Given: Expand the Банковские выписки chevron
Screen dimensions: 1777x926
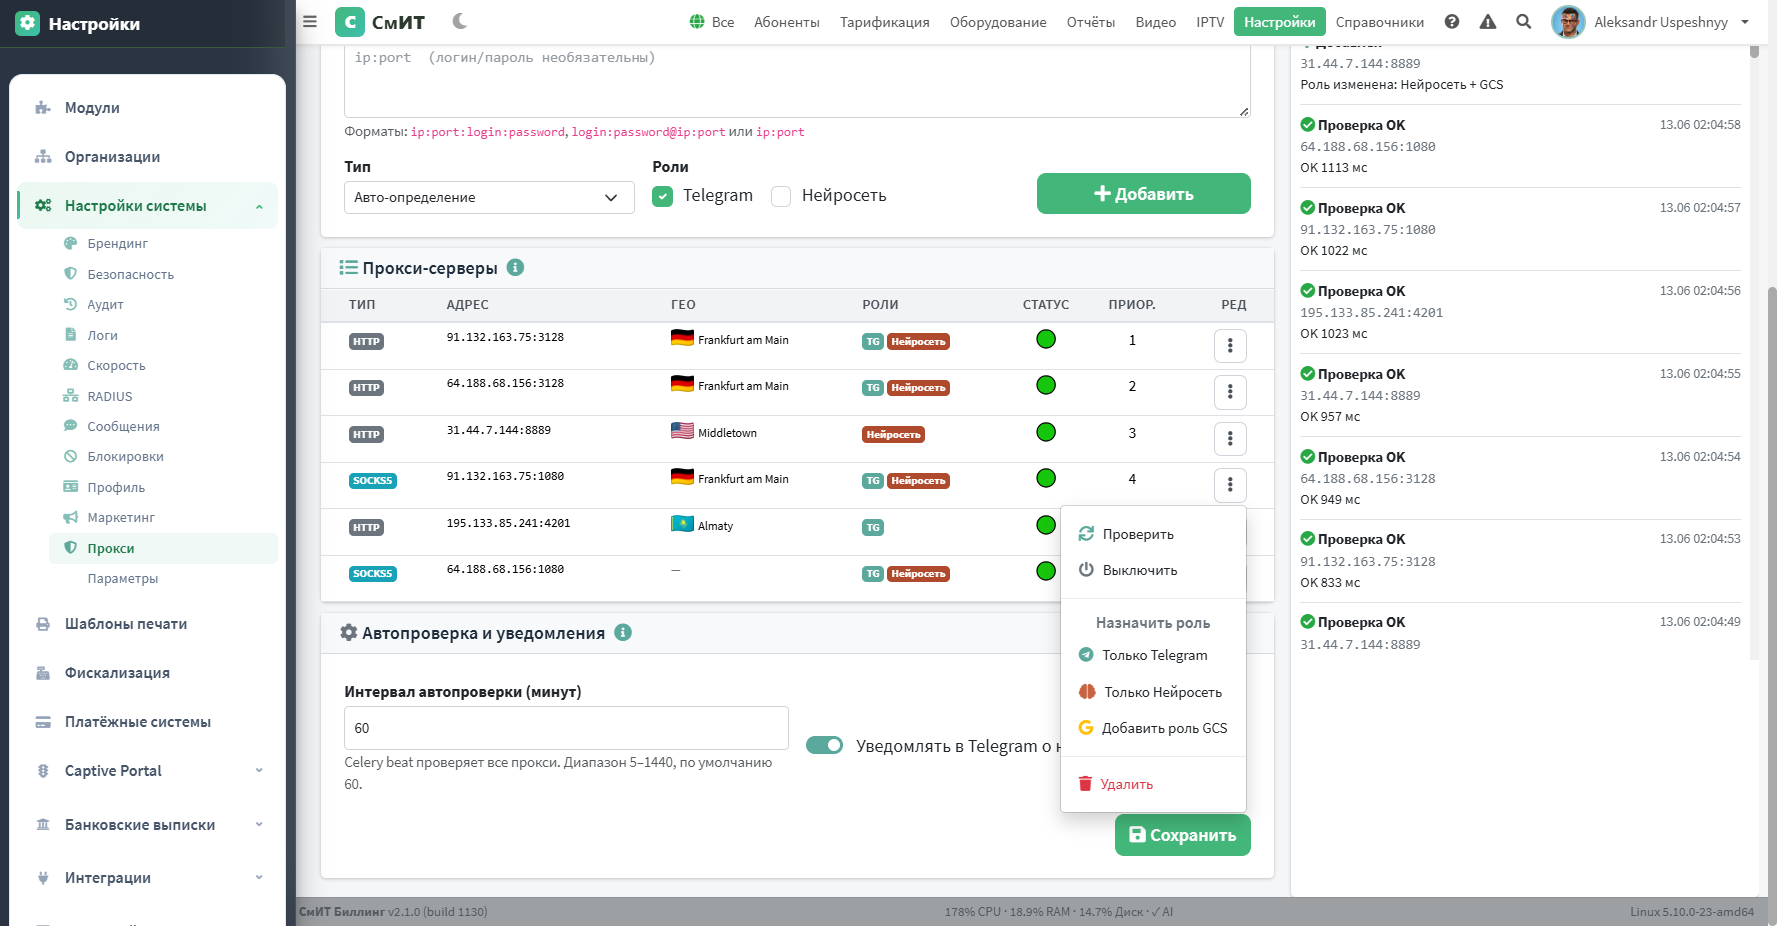Looking at the screenshot, I should coord(259,825).
